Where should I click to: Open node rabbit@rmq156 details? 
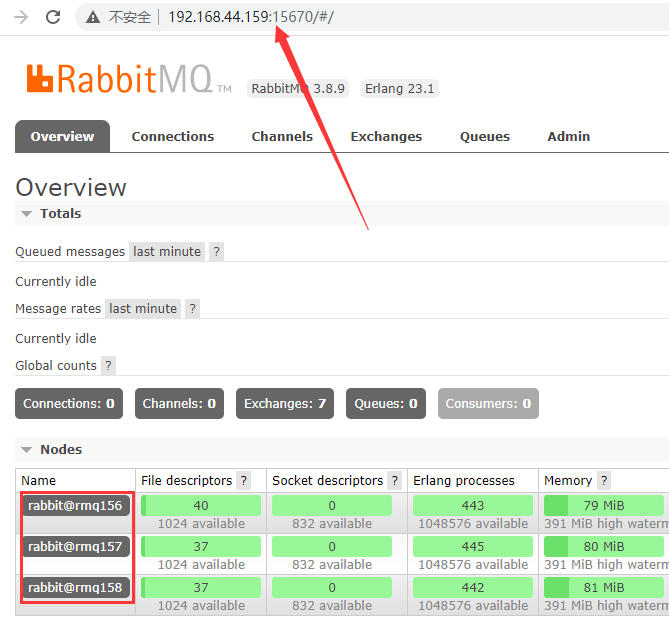(76, 506)
